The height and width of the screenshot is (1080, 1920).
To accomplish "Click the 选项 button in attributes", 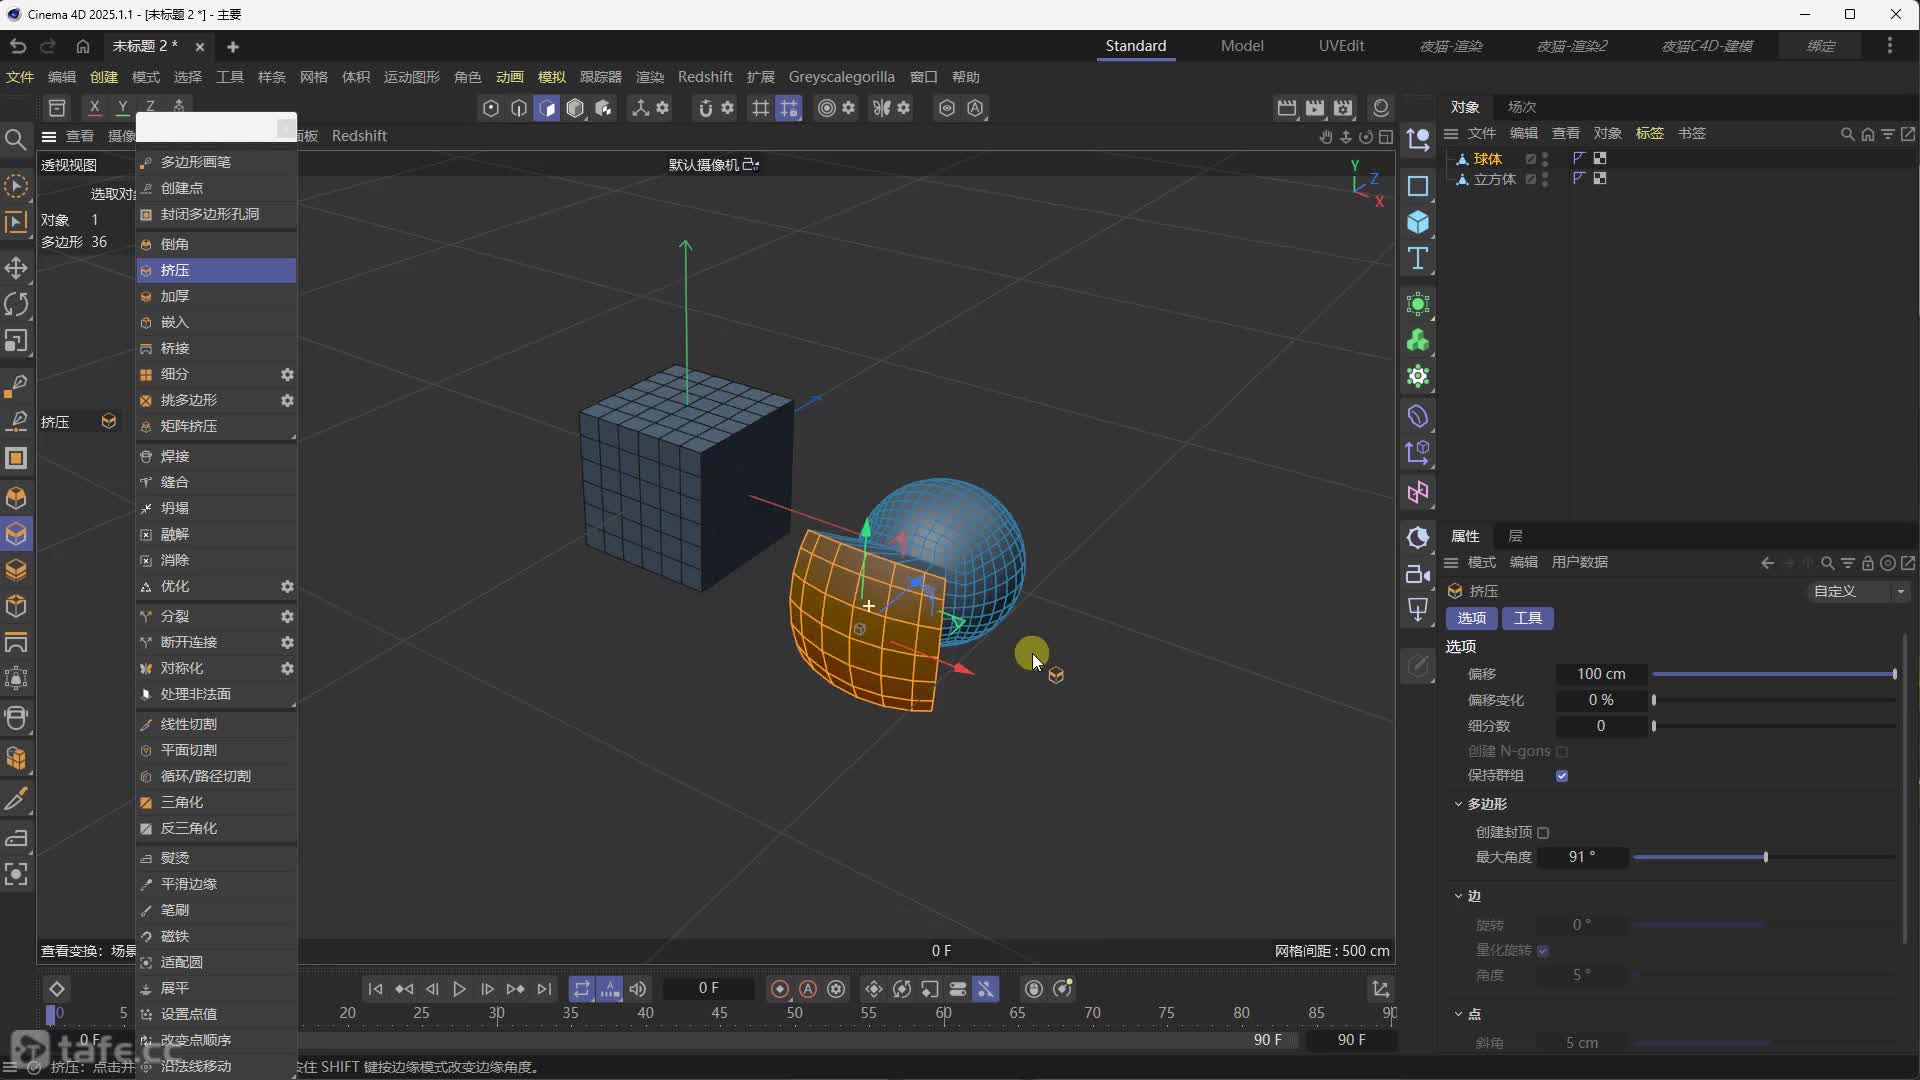I will [x=1472, y=619].
